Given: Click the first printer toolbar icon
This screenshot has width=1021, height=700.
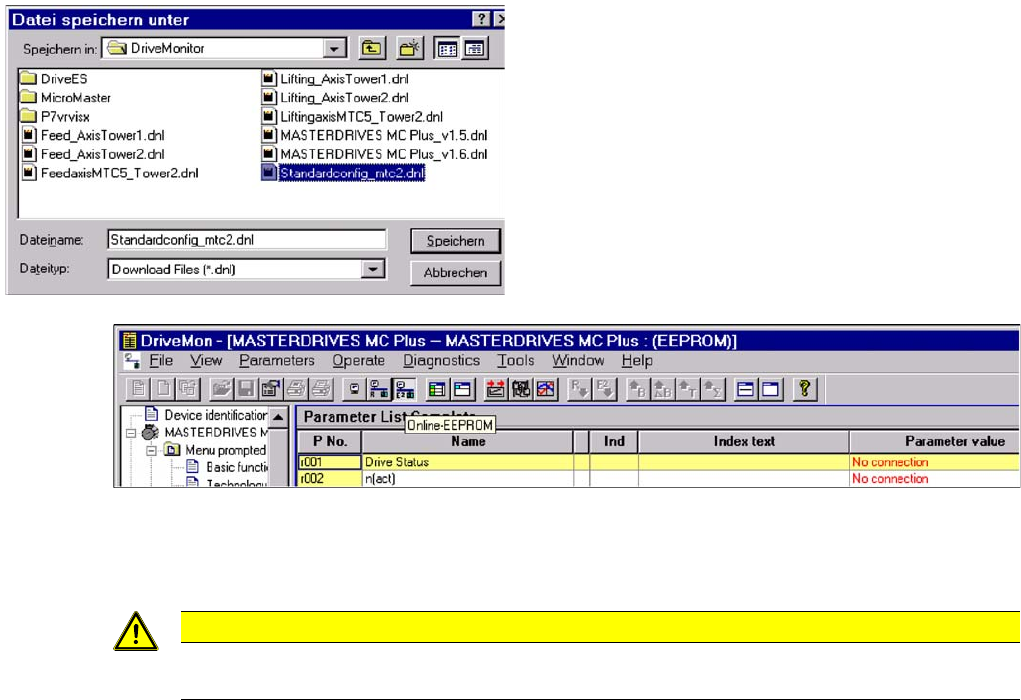Looking at the screenshot, I should pyautogui.click(x=296, y=389).
